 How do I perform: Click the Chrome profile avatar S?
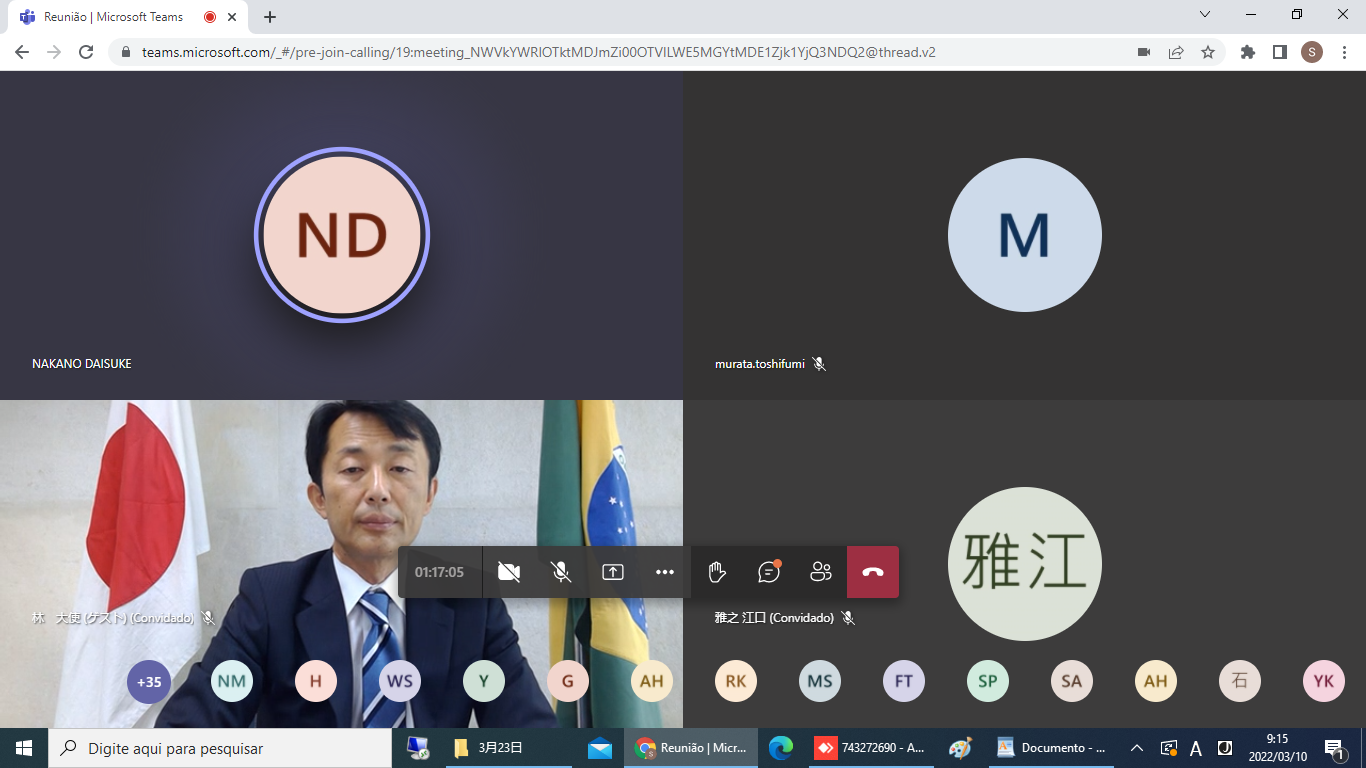coord(1312,52)
